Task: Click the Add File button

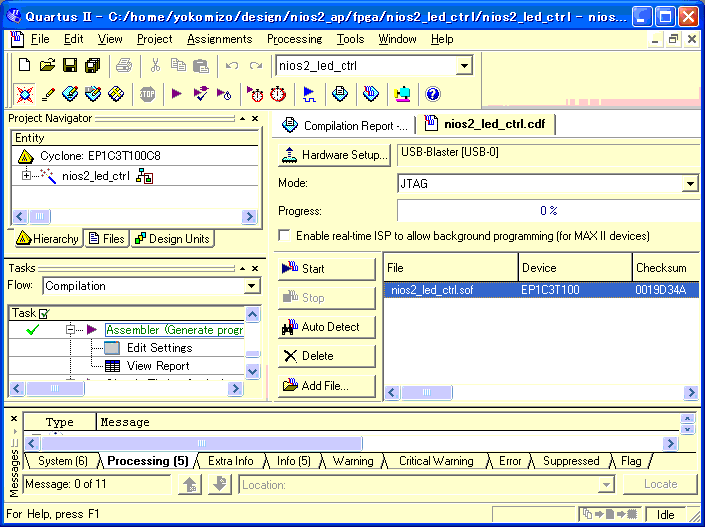Action: tap(326, 385)
